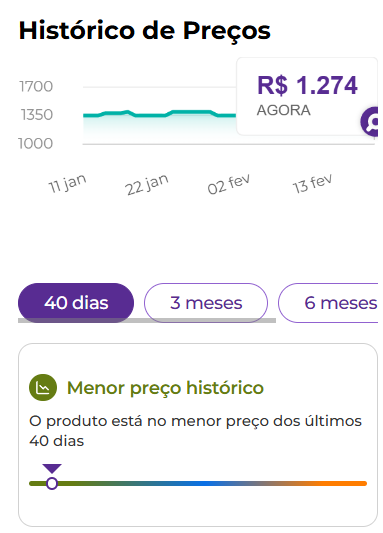Click the 13 fev date label
The height and width of the screenshot is (533, 383).
pos(312,184)
